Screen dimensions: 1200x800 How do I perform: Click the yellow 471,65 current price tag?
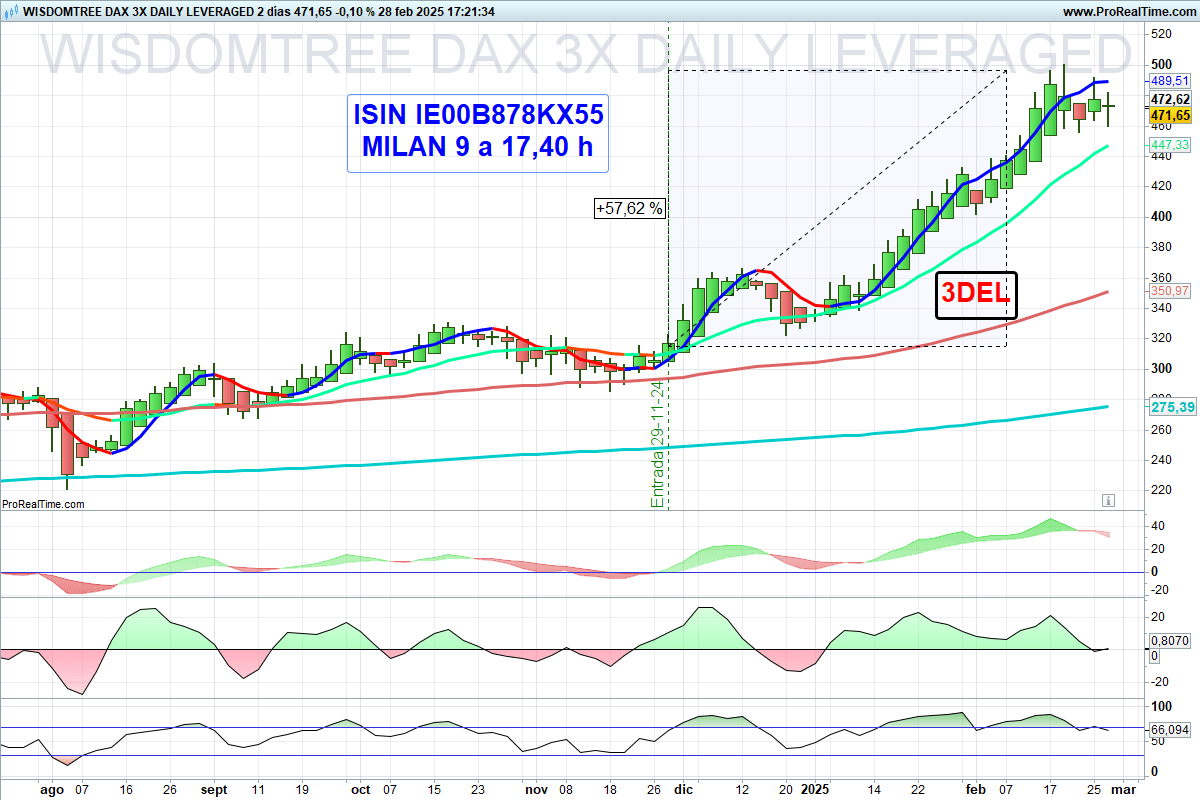point(1169,116)
